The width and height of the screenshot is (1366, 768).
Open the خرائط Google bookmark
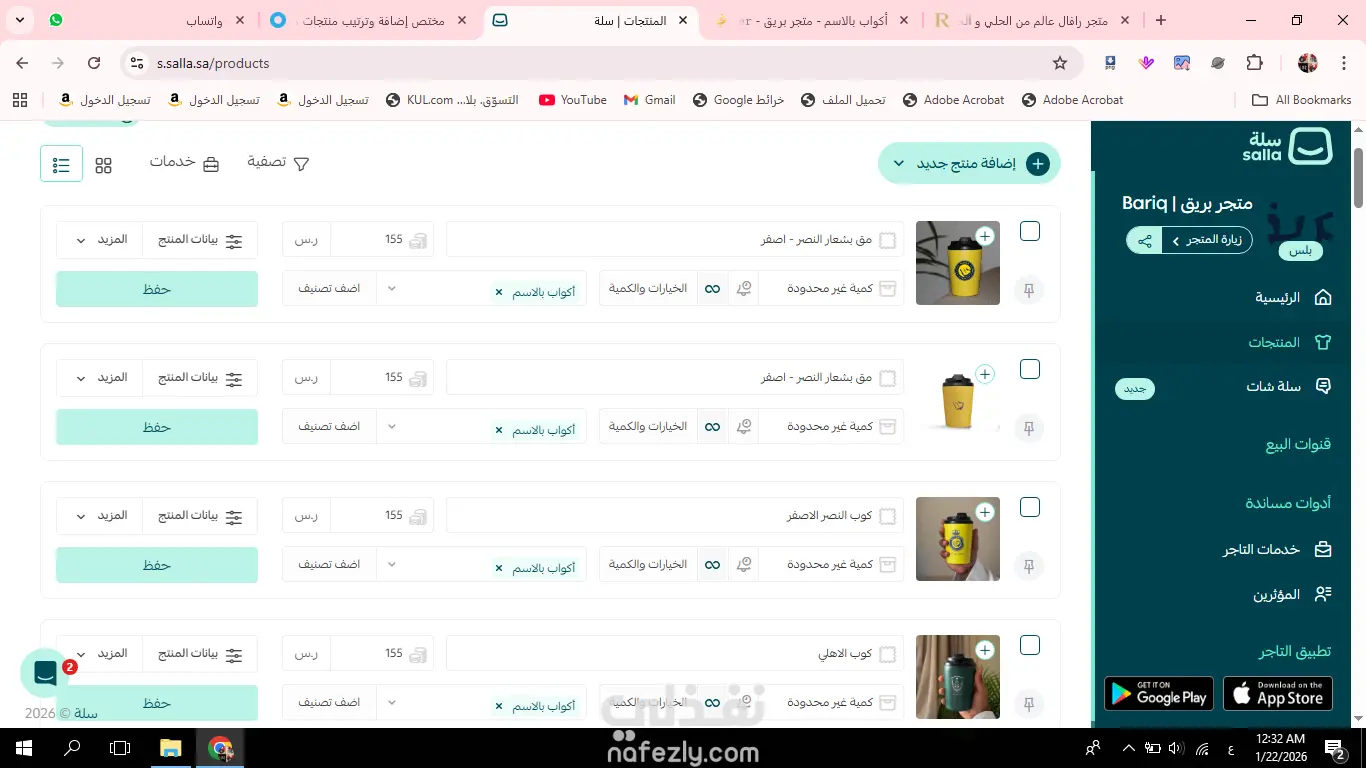[x=738, y=100]
